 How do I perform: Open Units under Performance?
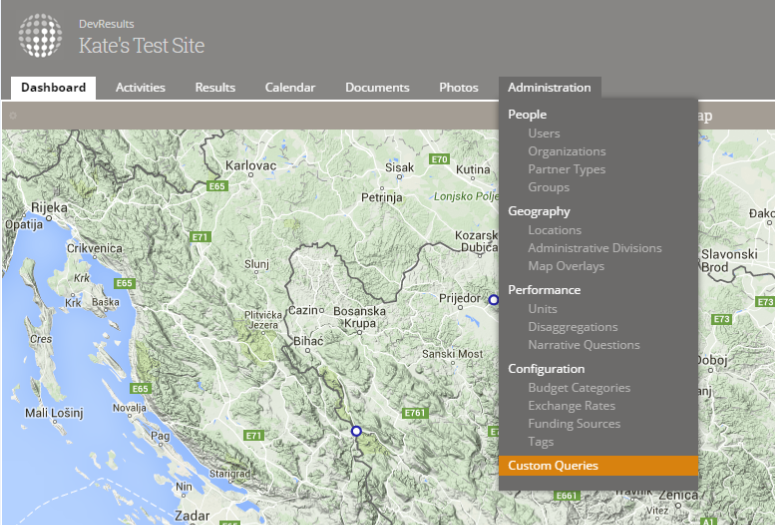point(542,309)
